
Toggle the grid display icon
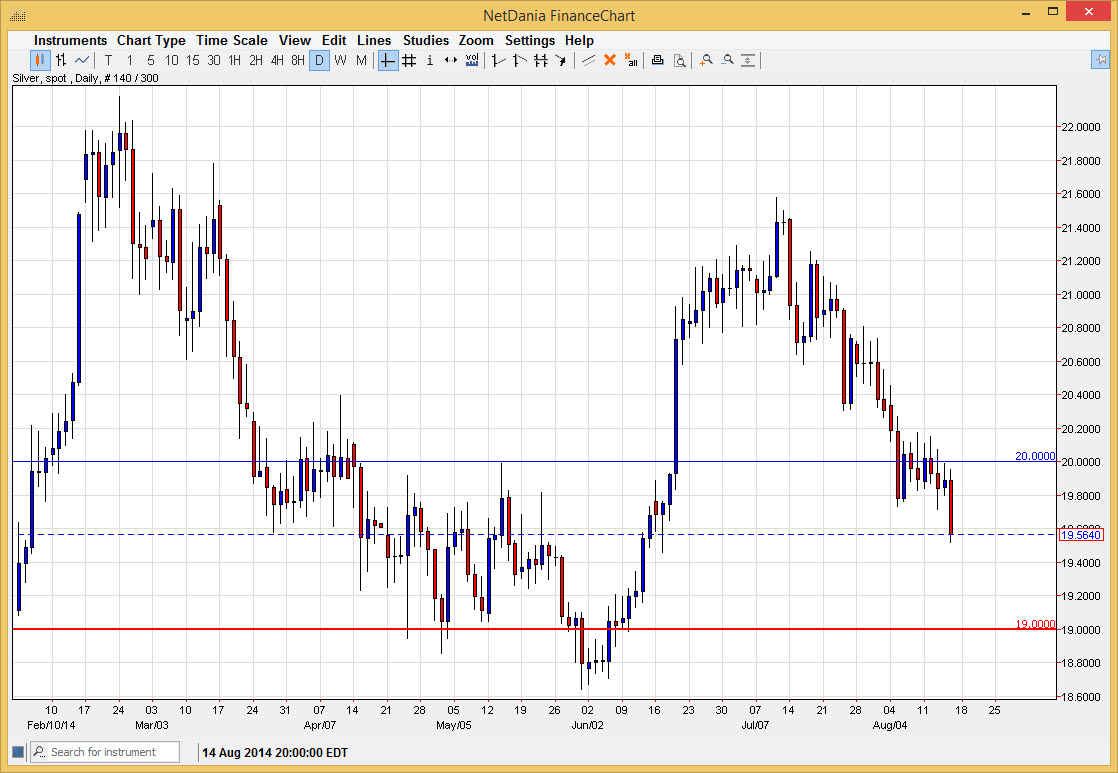point(408,60)
